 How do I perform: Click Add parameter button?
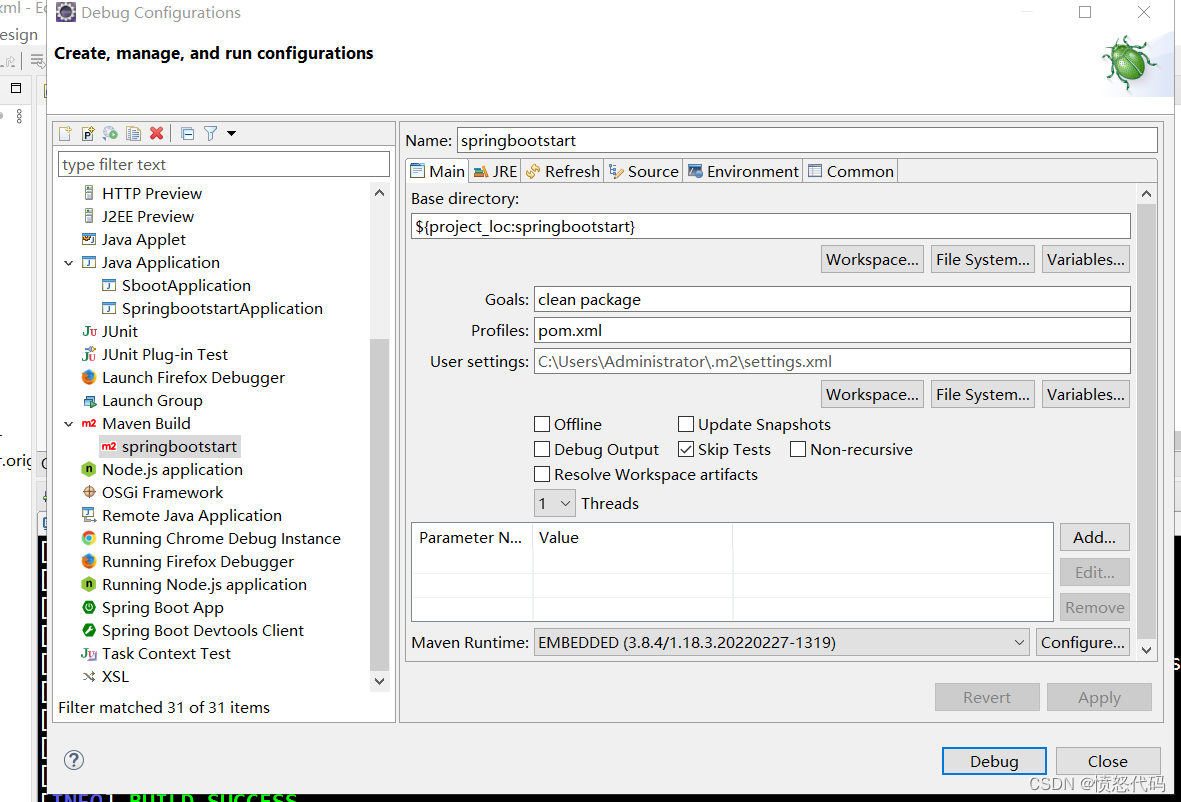click(x=1094, y=538)
